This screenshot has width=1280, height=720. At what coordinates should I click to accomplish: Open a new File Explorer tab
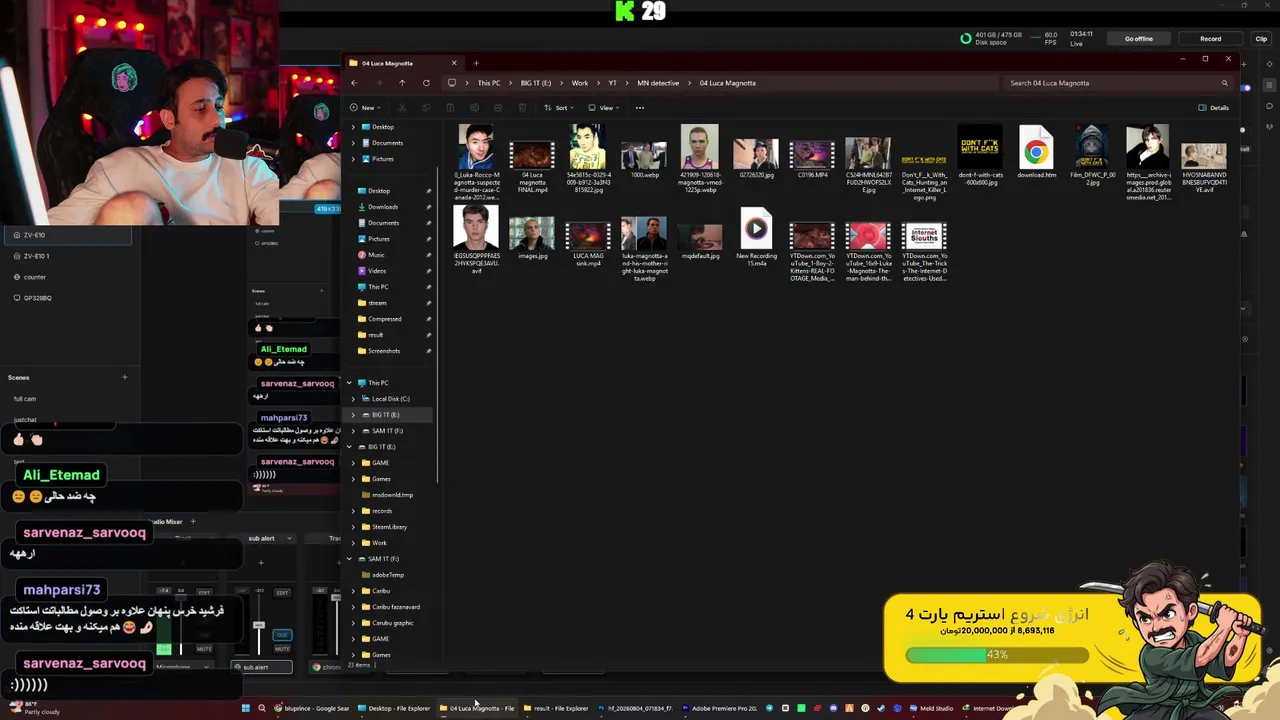[x=476, y=63]
